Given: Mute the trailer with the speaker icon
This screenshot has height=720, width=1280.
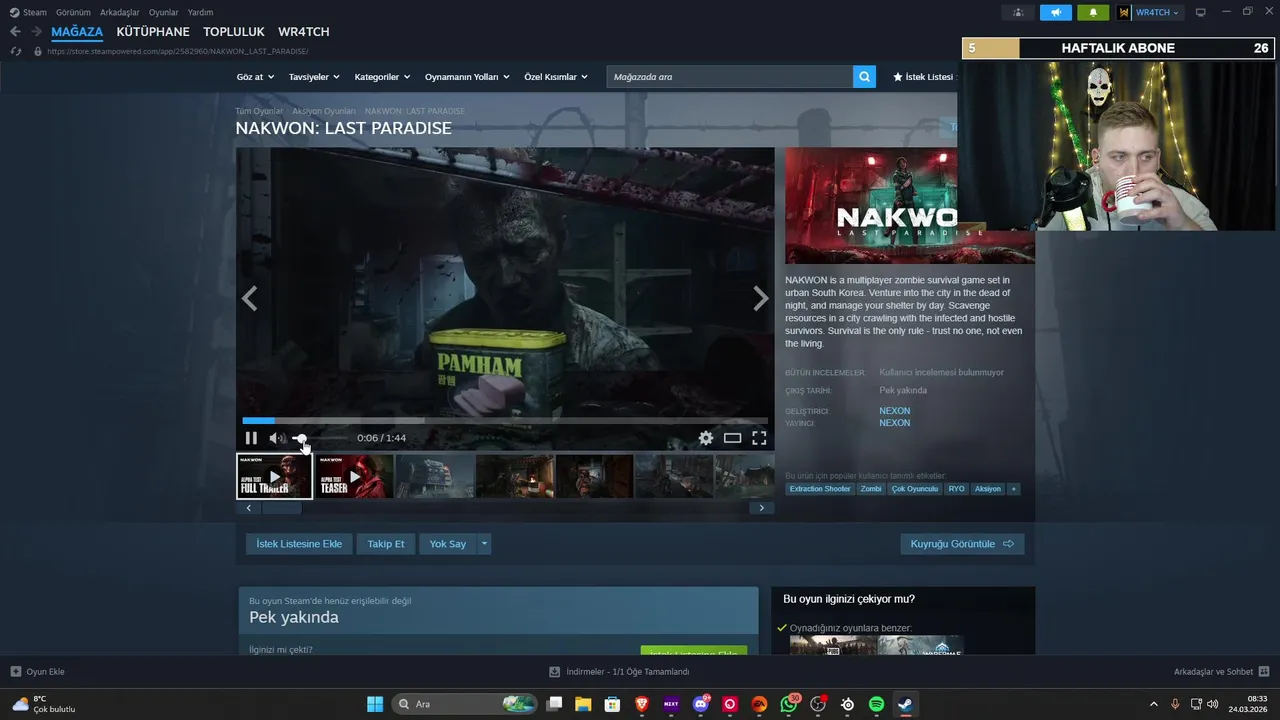Looking at the screenshot, I should tap(276, 438).
